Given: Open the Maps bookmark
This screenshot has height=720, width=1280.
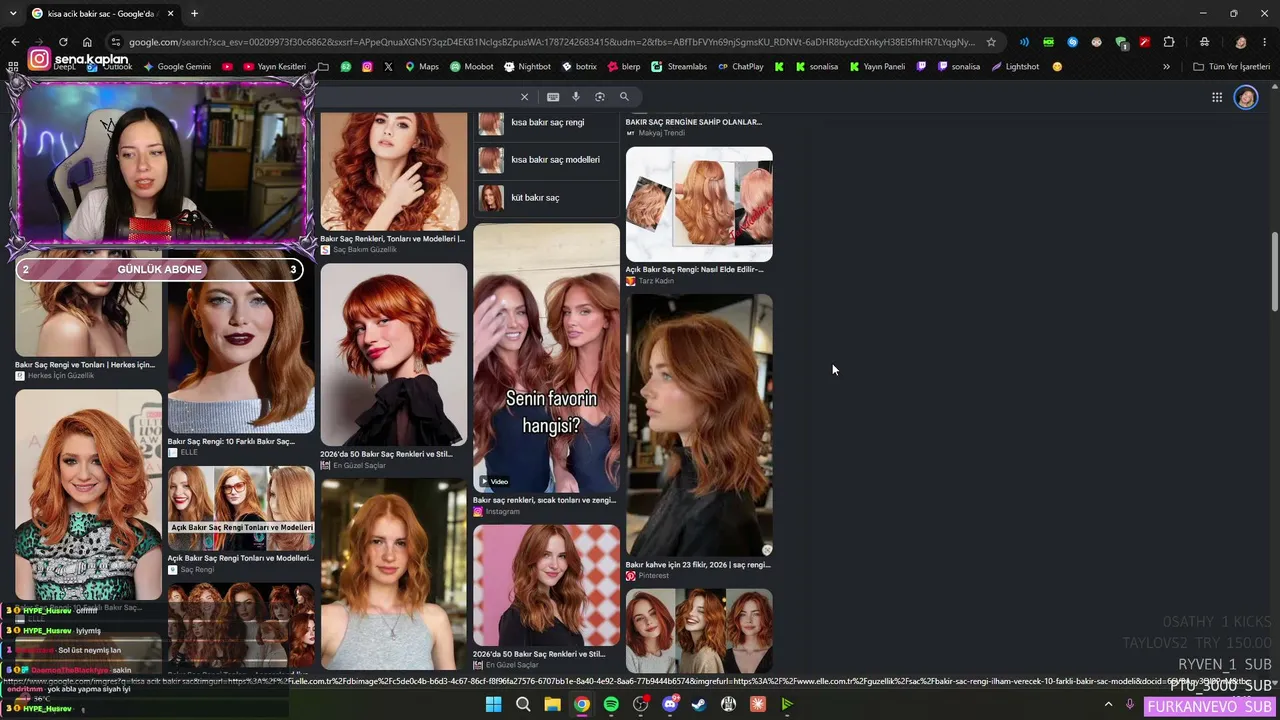Looking at the screenshot, I should 421,67.
